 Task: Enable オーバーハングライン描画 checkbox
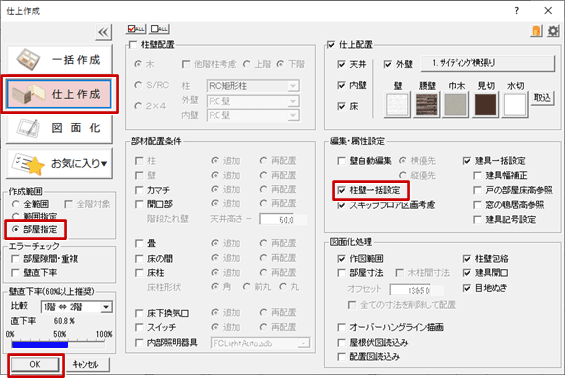click(342, 327)
